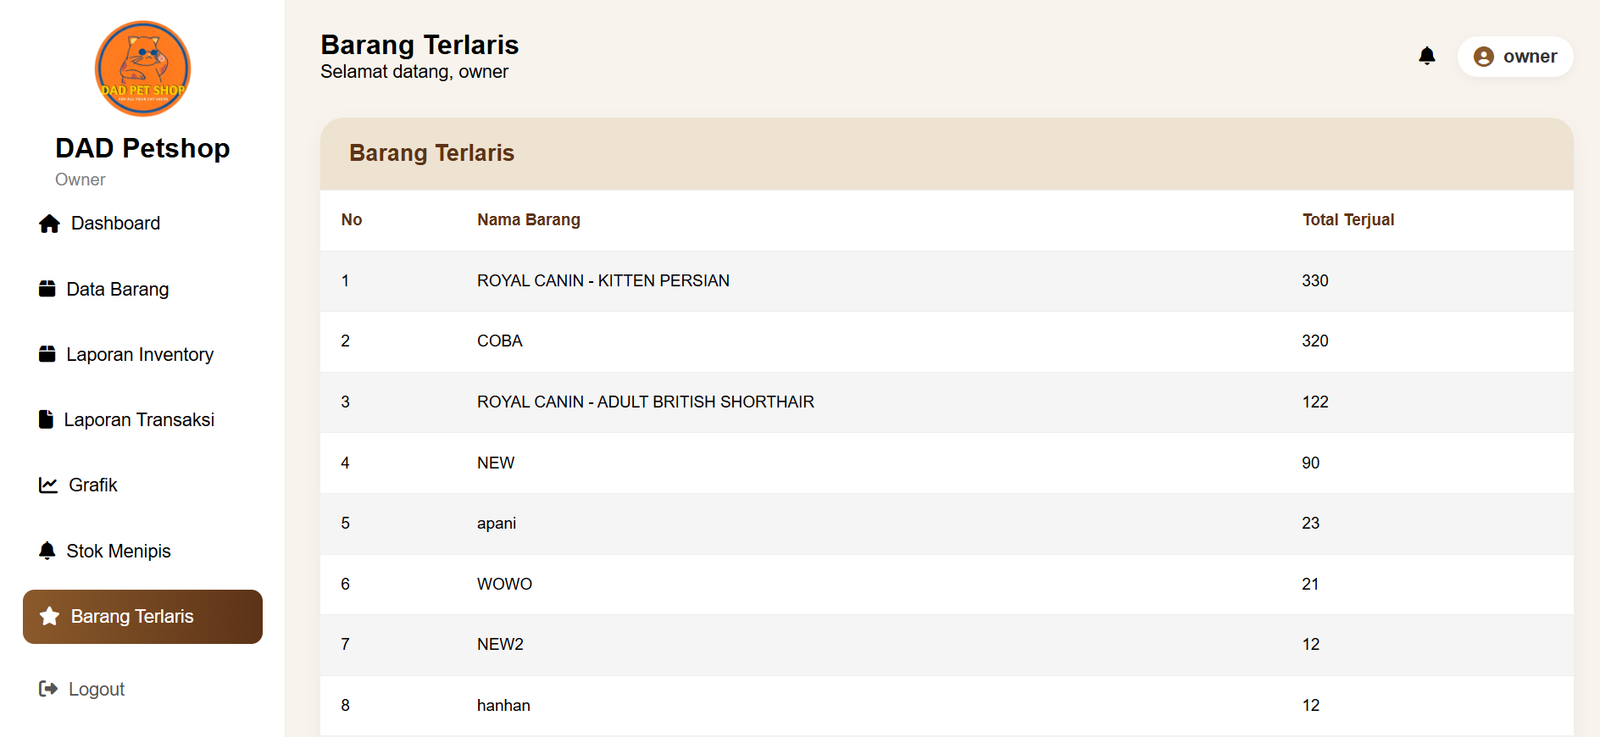Go to Dashboard menu item
Image resolution: width=1600 pixels, height=737 pixels.
(143, 223)
